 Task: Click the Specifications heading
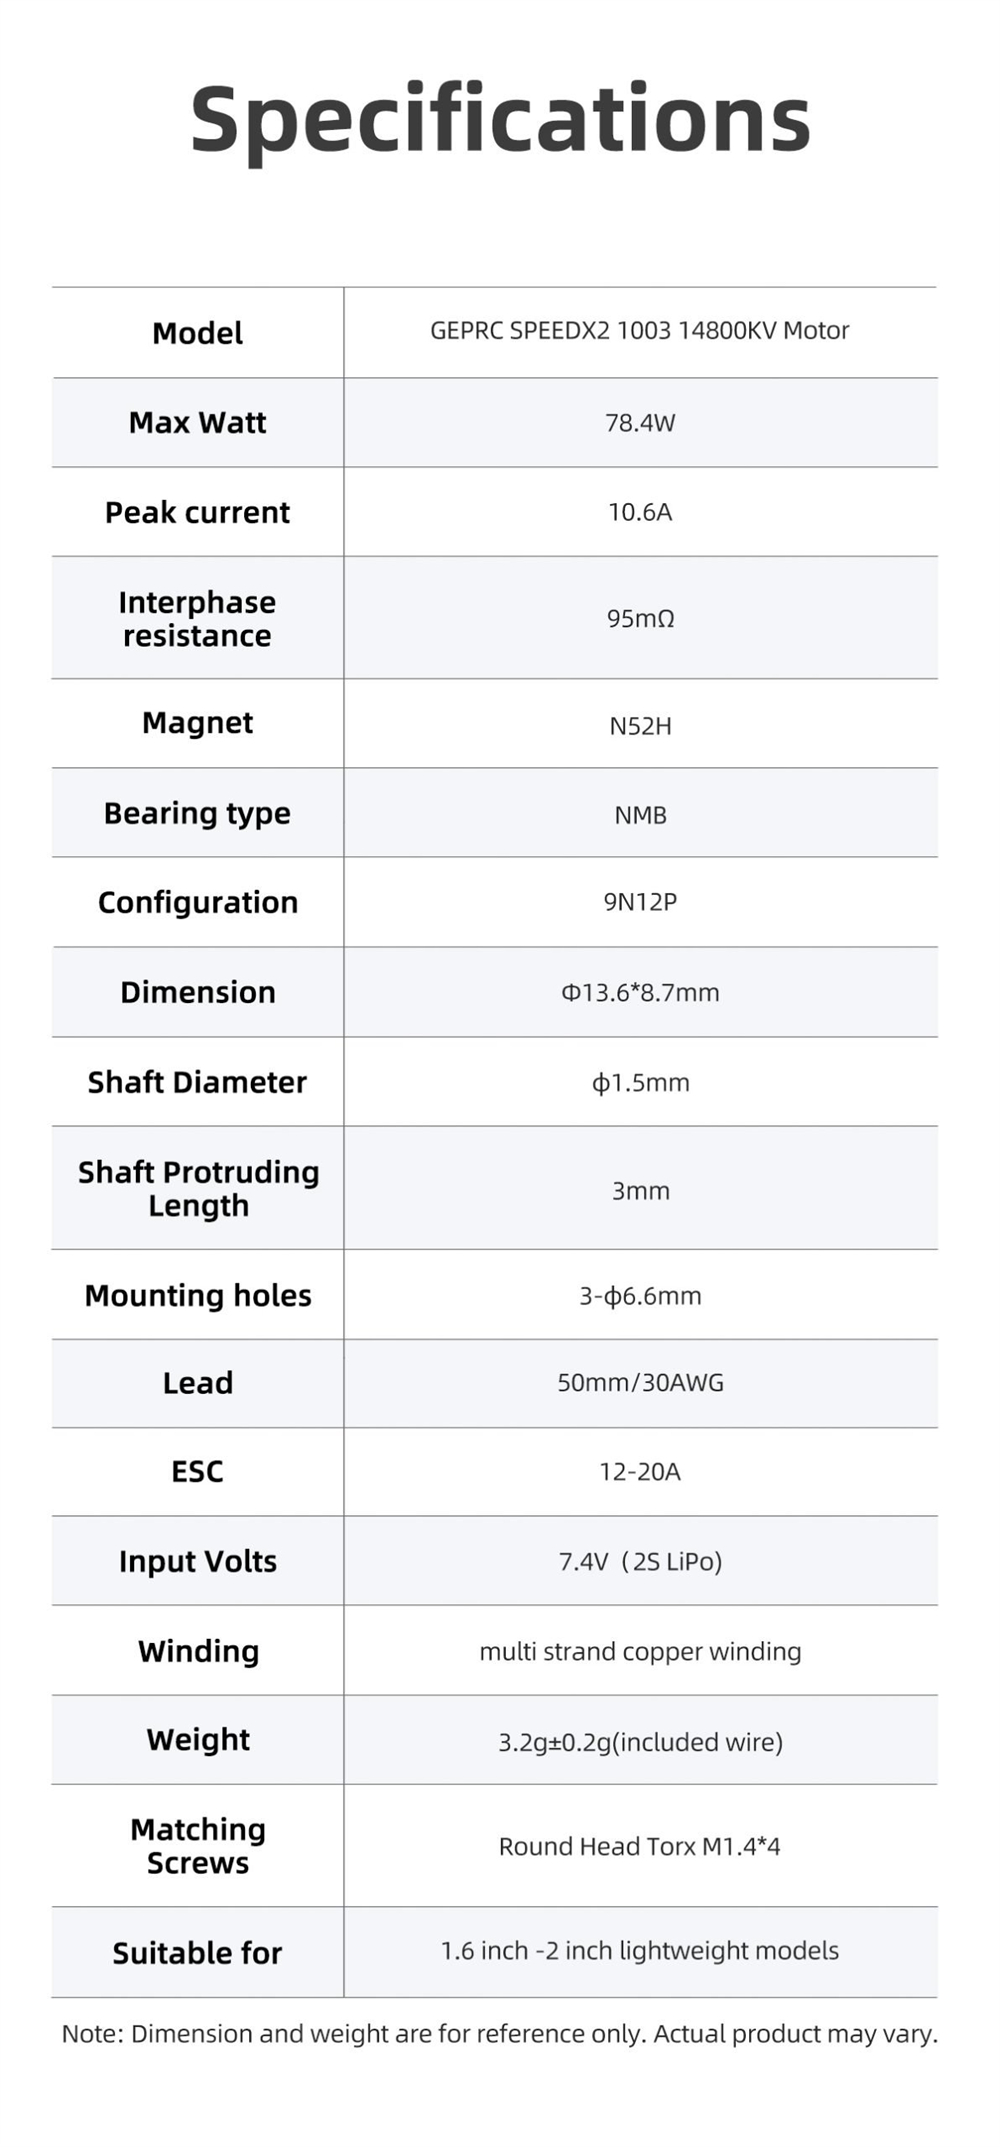pos(500,119)
